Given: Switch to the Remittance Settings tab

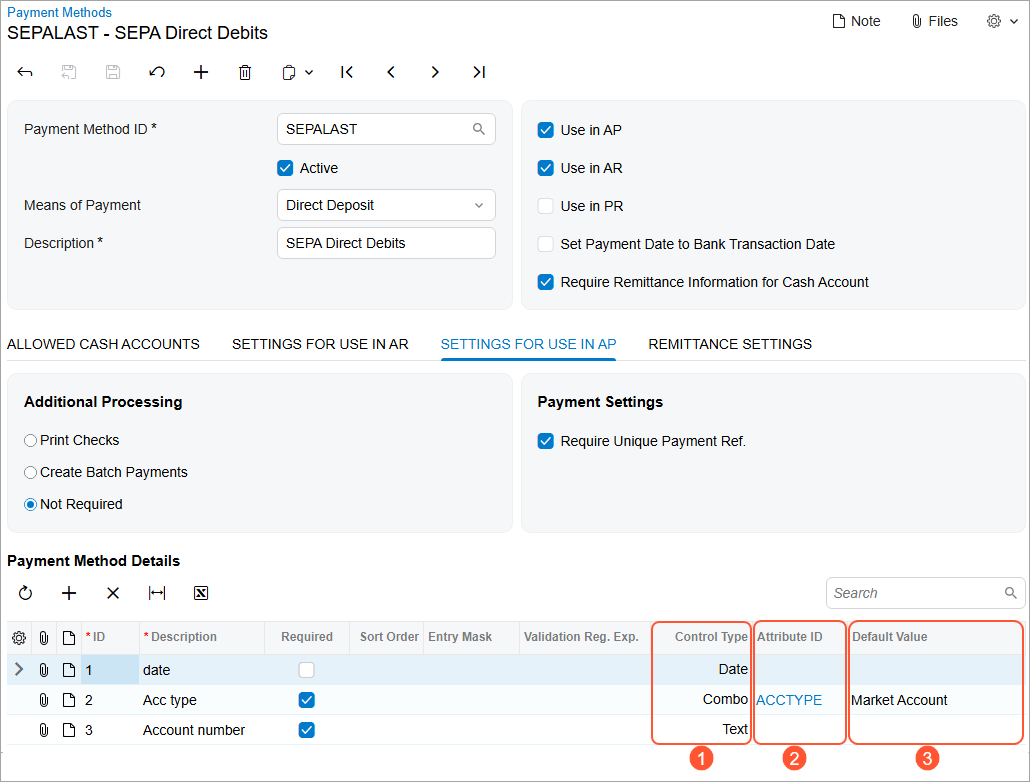Looking at the screenshot, I should (730, 344).
